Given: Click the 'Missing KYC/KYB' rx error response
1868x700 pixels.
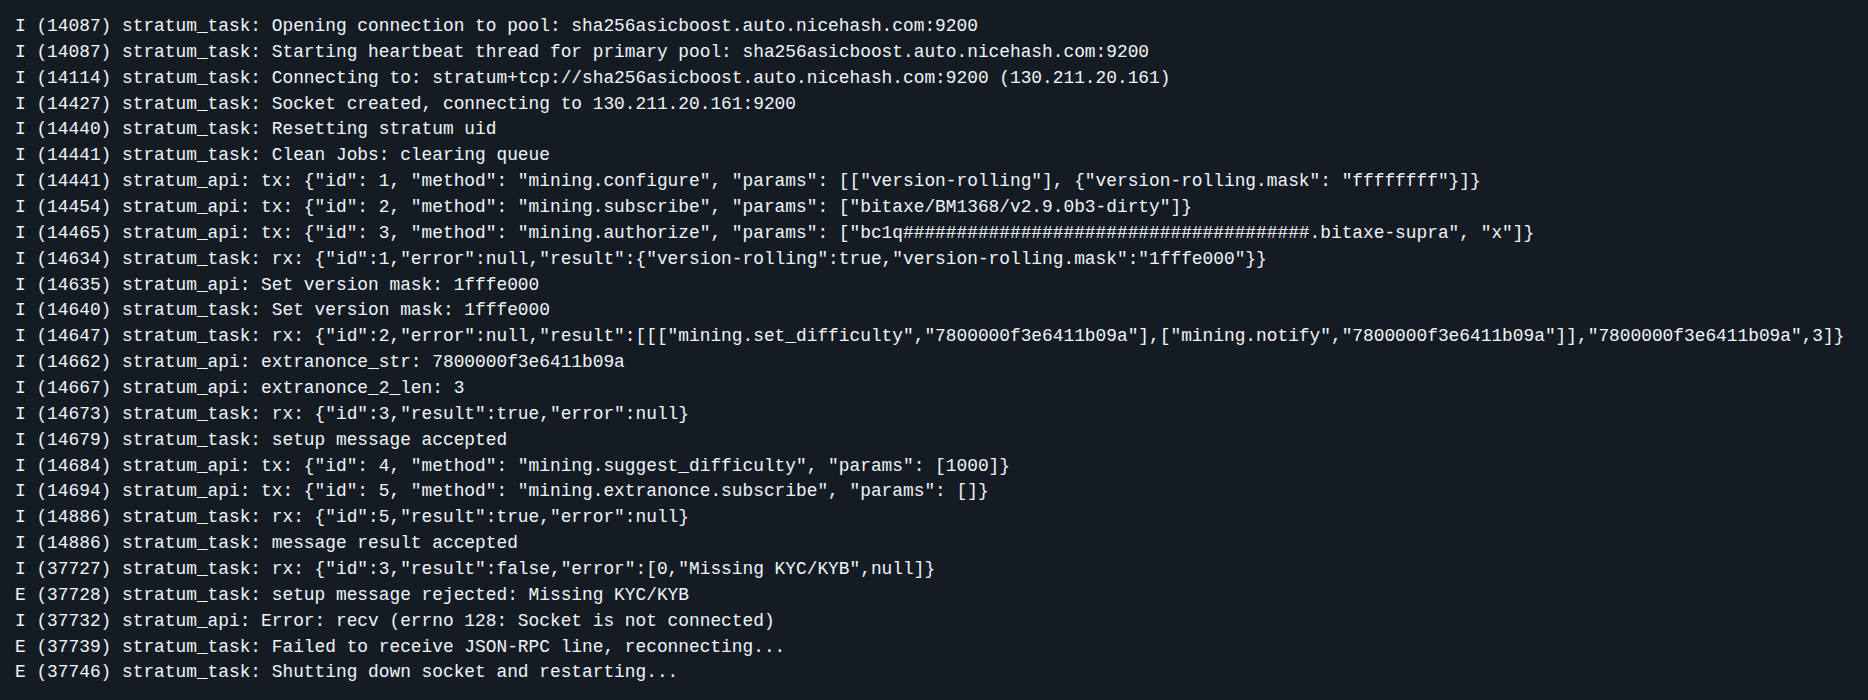Looking at the screenshot, I should tap(475, 569).
